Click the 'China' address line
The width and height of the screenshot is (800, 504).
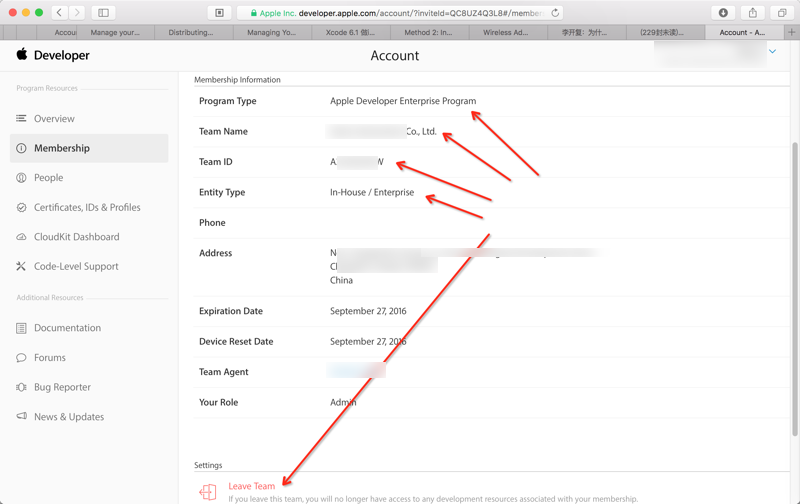coord(341,281)
